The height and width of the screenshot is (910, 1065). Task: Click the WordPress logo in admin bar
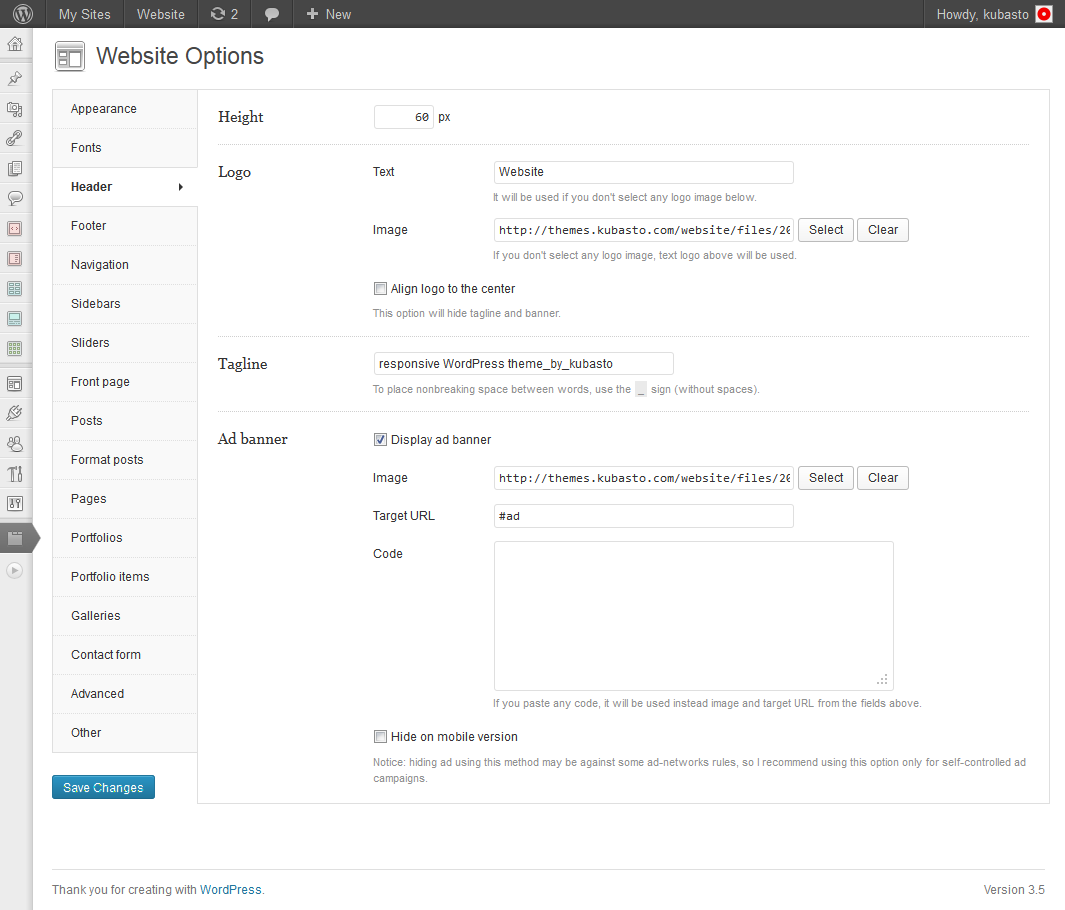click(x=22, y=14)
